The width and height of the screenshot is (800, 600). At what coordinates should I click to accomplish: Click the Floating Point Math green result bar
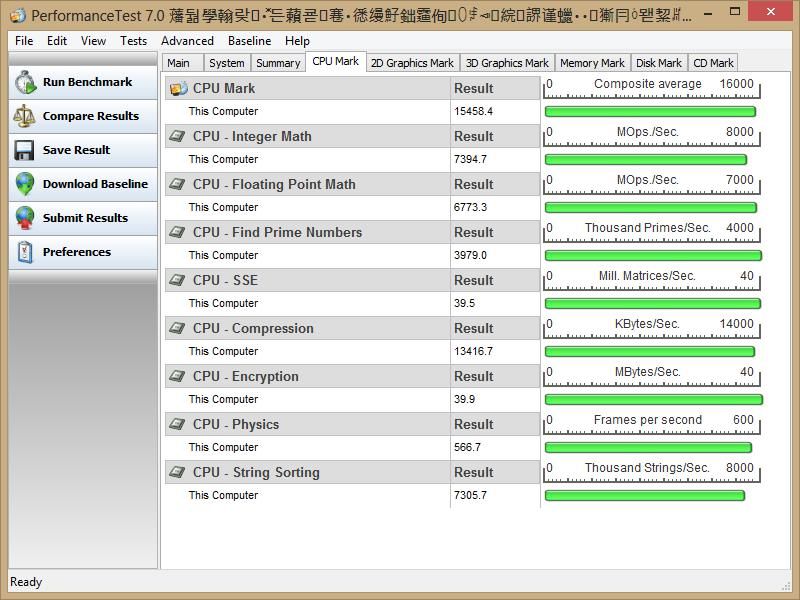[651, 208]
